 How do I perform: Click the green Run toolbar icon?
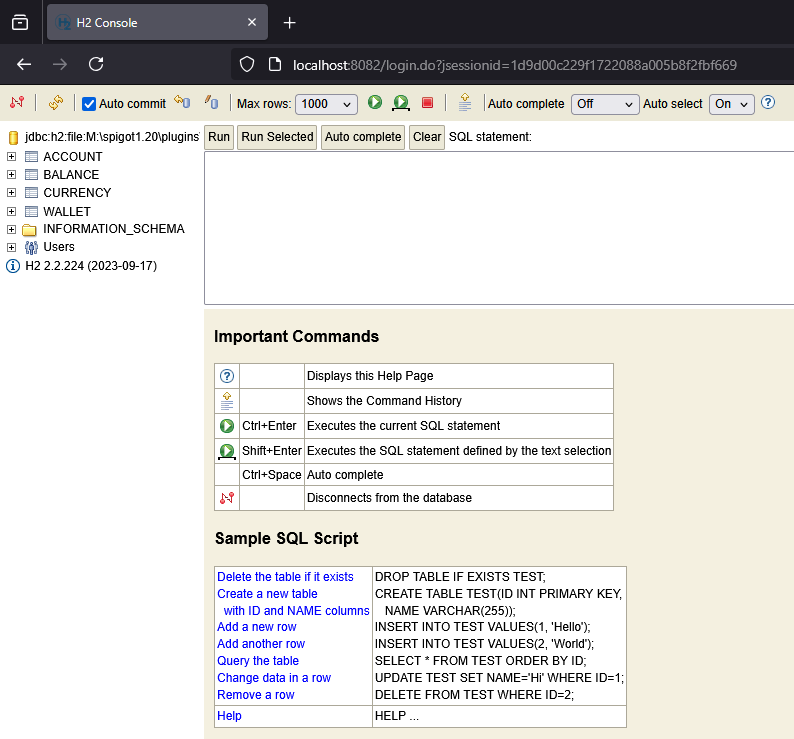375,102
